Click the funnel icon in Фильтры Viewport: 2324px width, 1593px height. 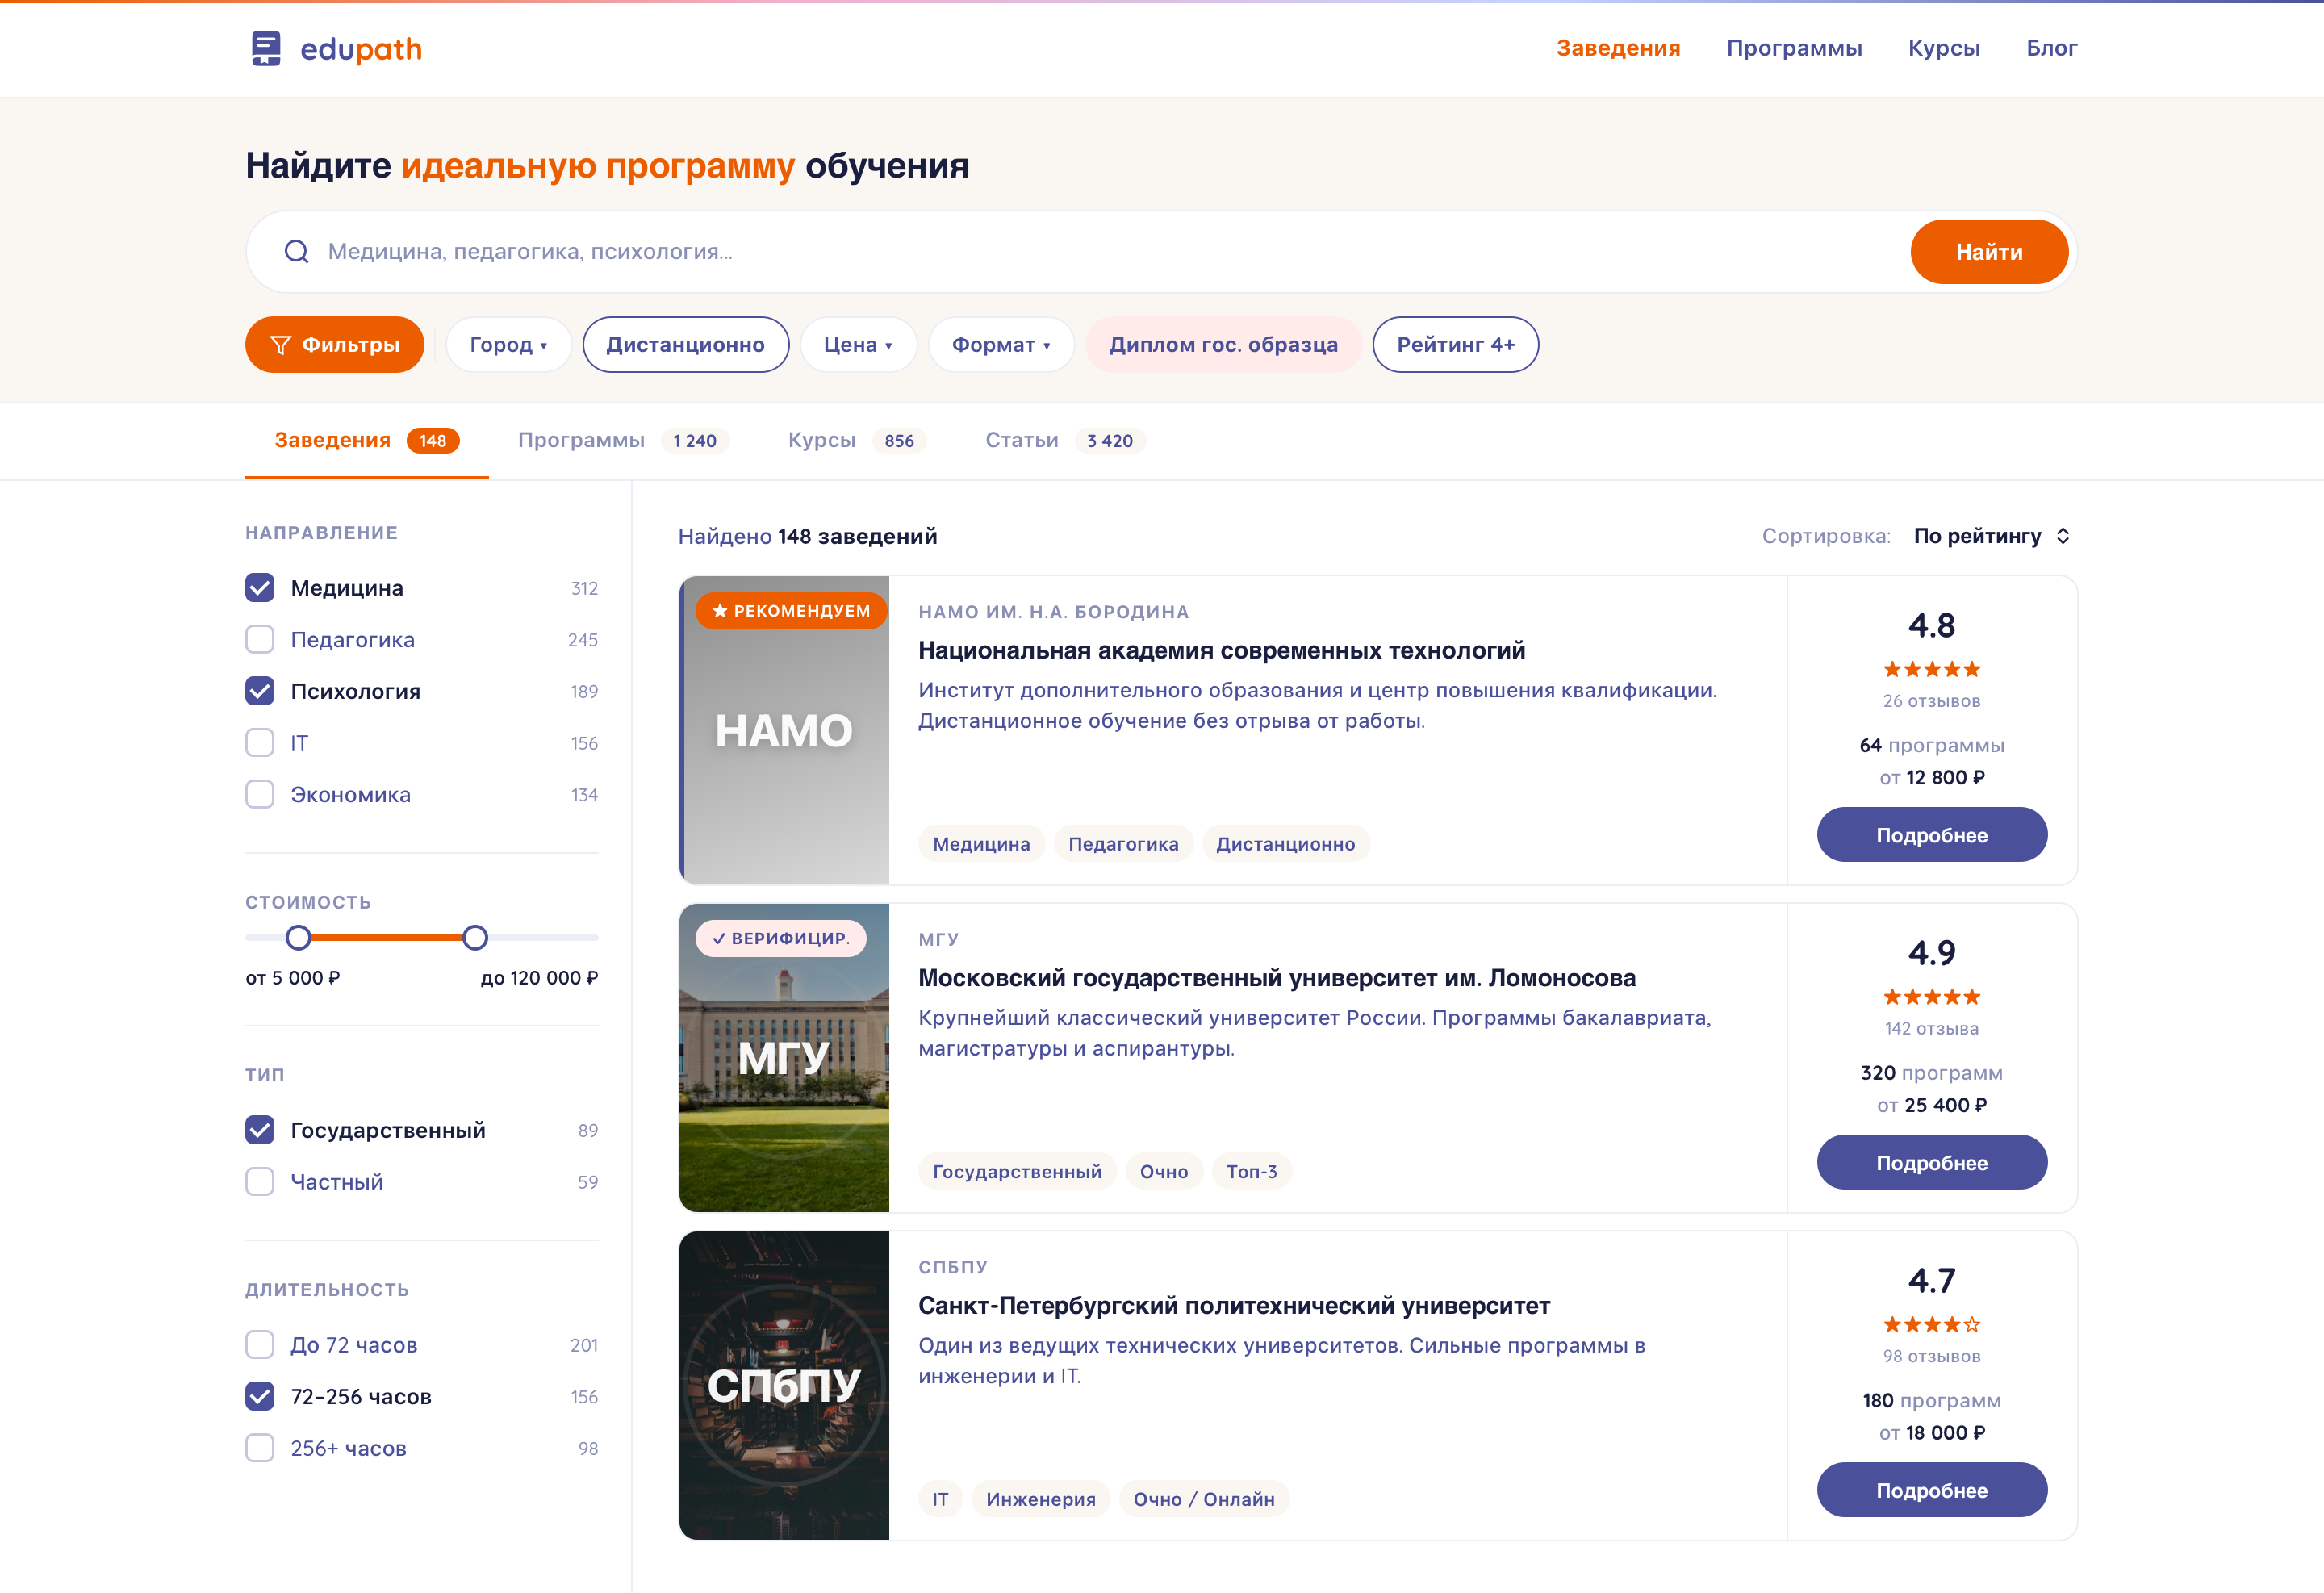point(280,345)
